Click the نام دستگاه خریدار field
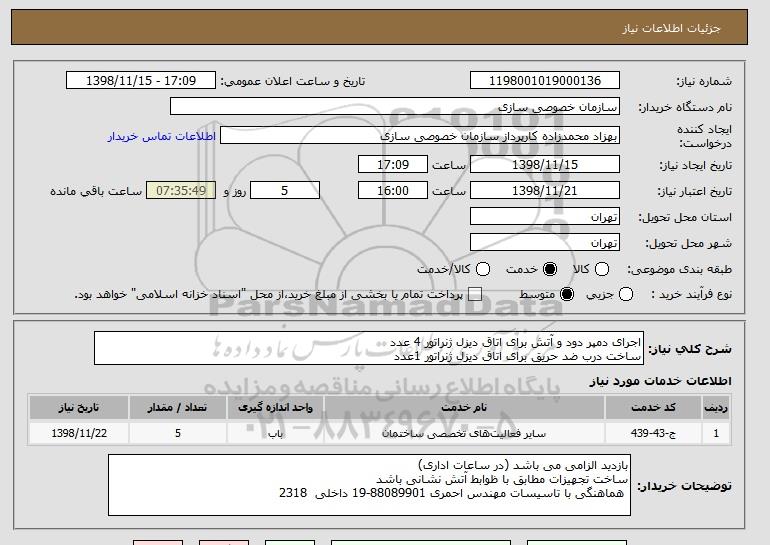Image resolution: width=770 pixels, height=545 pixels. (395, 107)
